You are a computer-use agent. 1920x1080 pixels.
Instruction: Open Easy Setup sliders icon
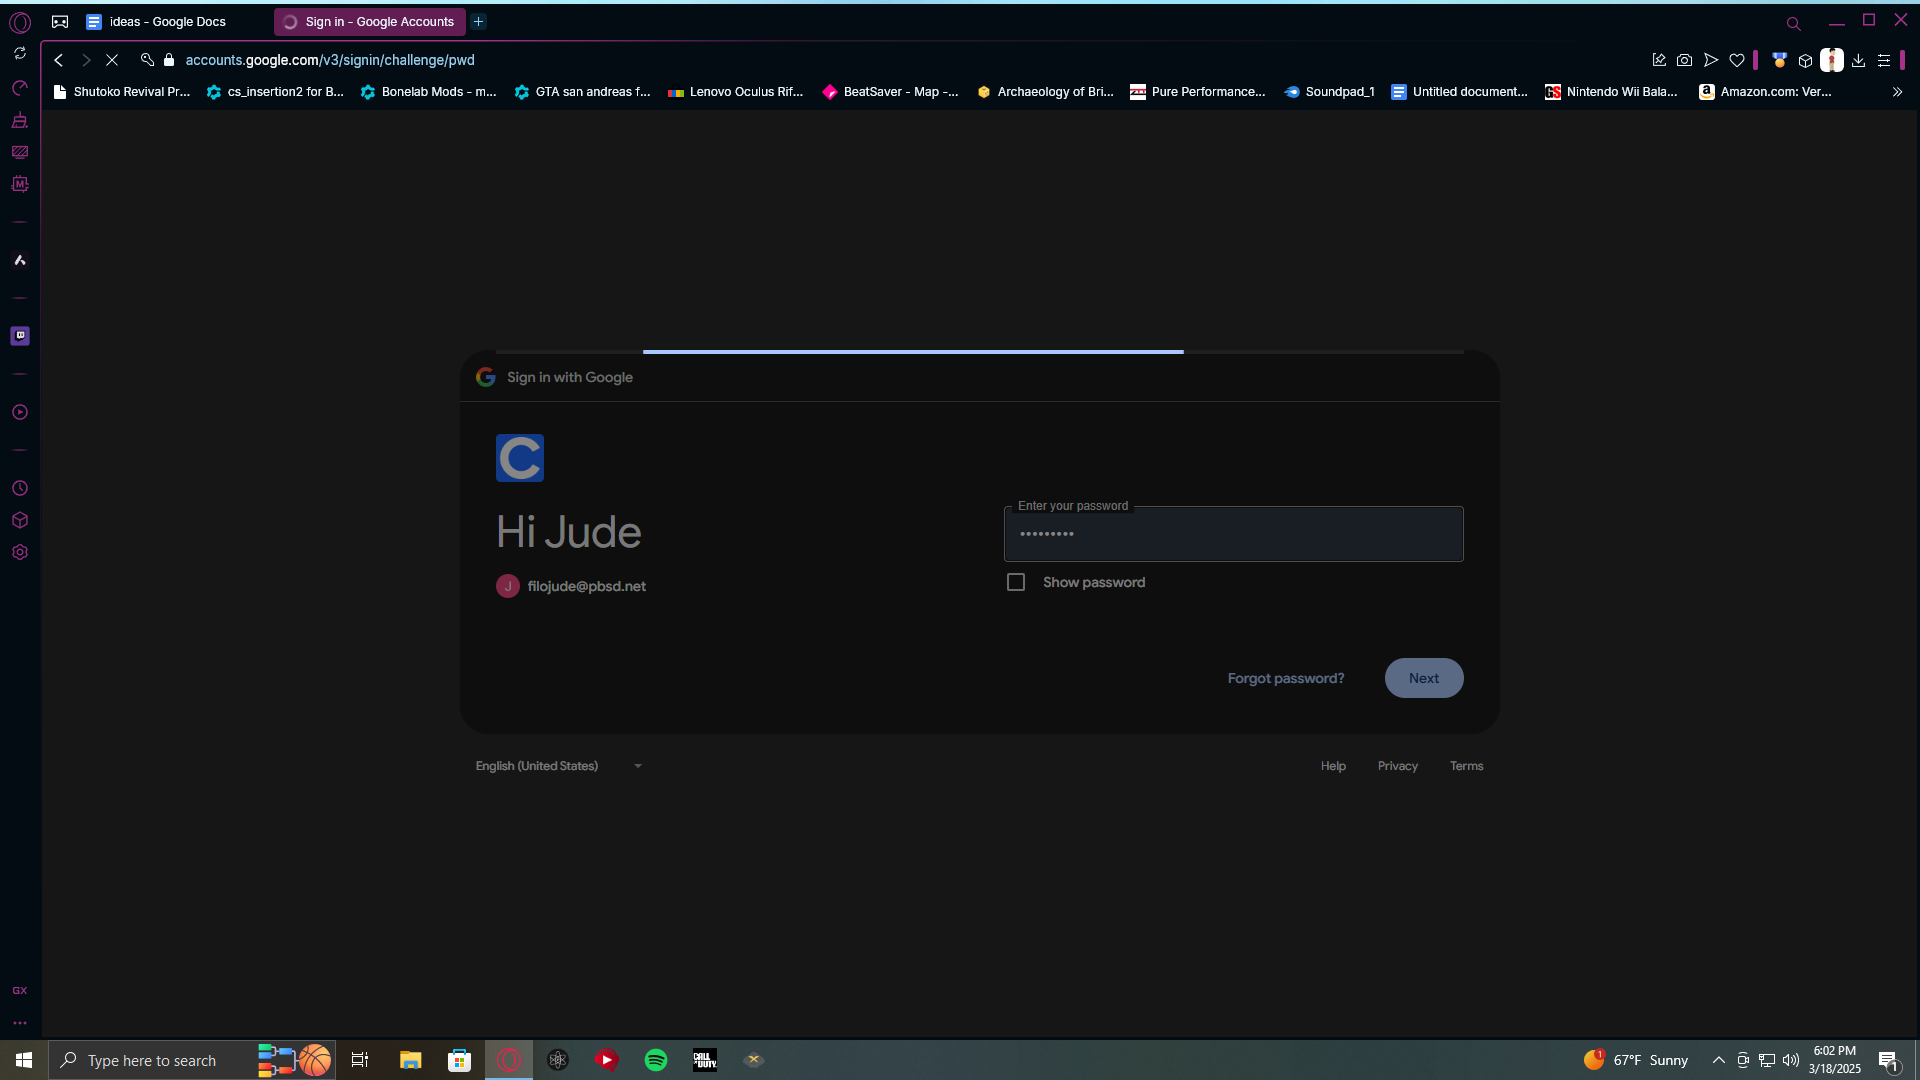click(x=1884, y=60)
